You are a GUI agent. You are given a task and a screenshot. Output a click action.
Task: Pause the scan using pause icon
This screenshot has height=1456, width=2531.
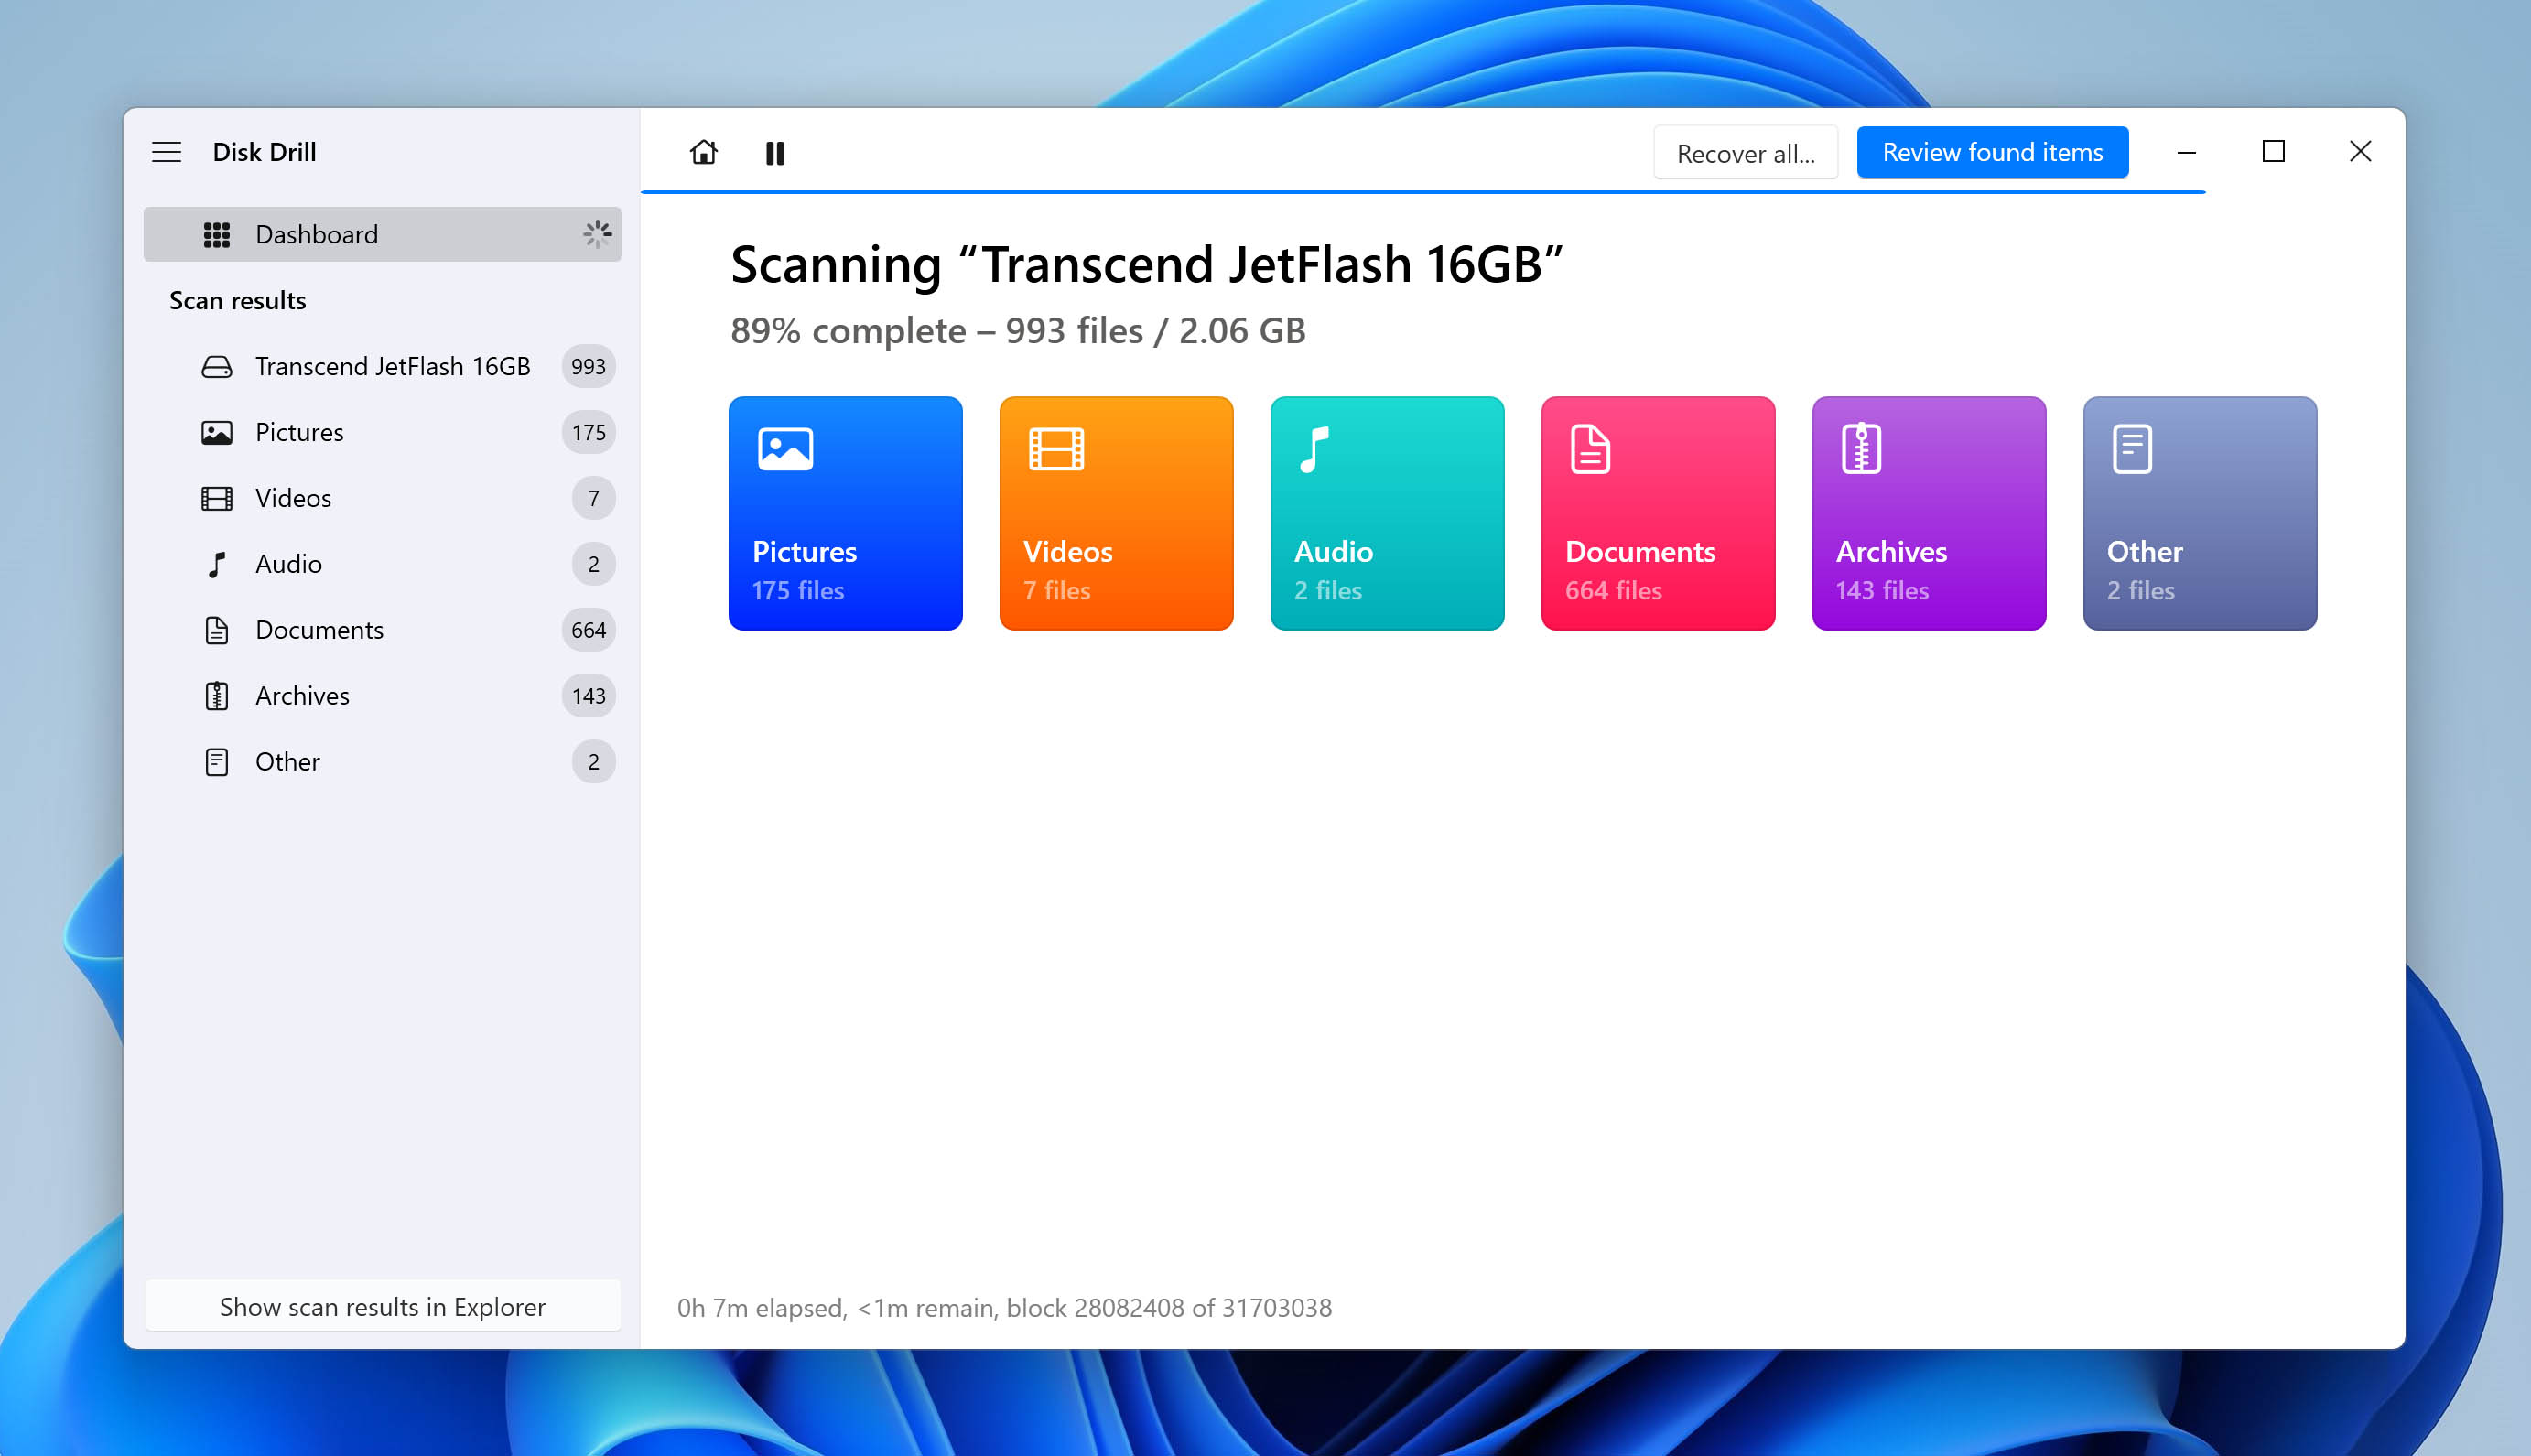point(777,153)
